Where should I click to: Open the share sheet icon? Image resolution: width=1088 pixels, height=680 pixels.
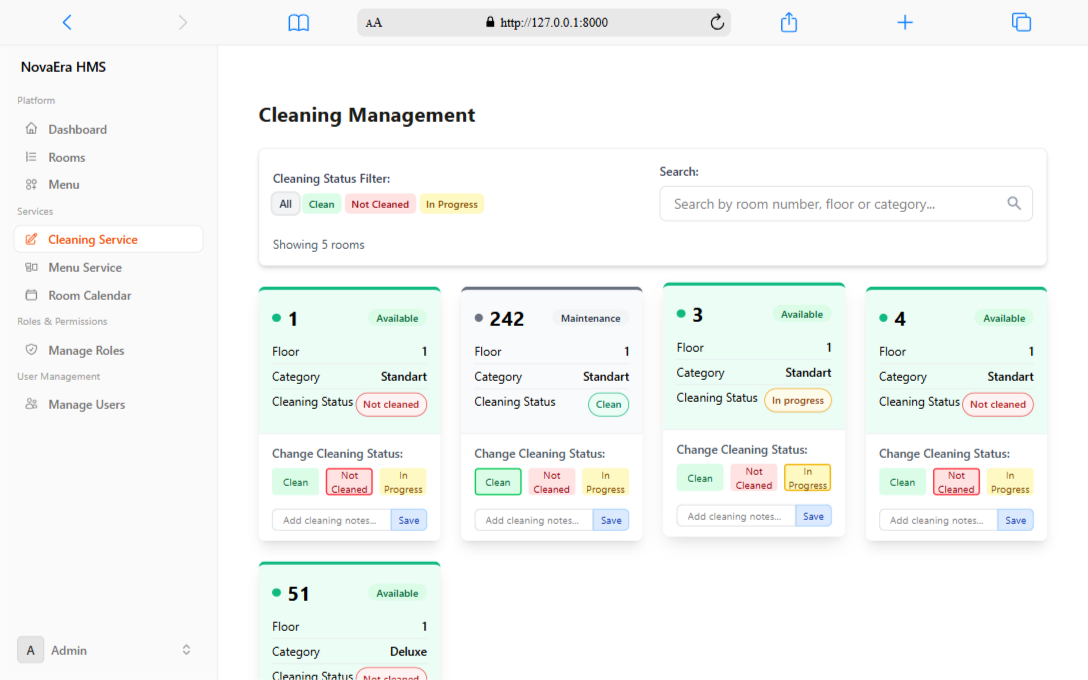pyautogui.click(x=789, y=22)
